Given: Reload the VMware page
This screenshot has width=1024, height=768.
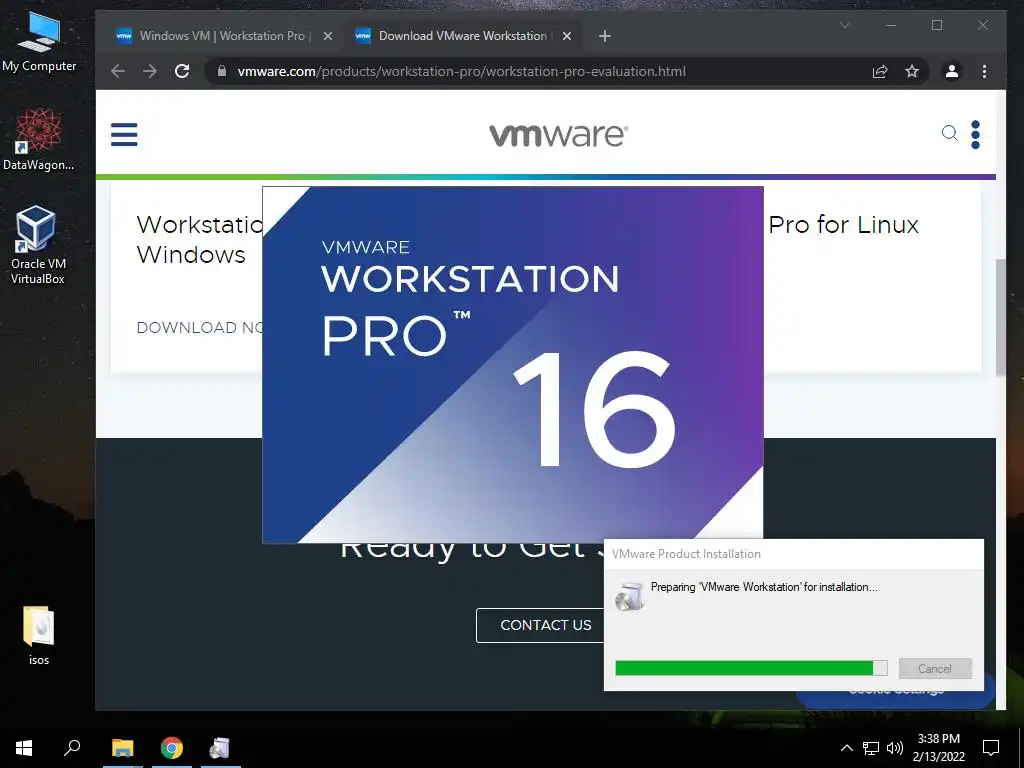Looking at the screenshot, I should [x=182, y=71].
